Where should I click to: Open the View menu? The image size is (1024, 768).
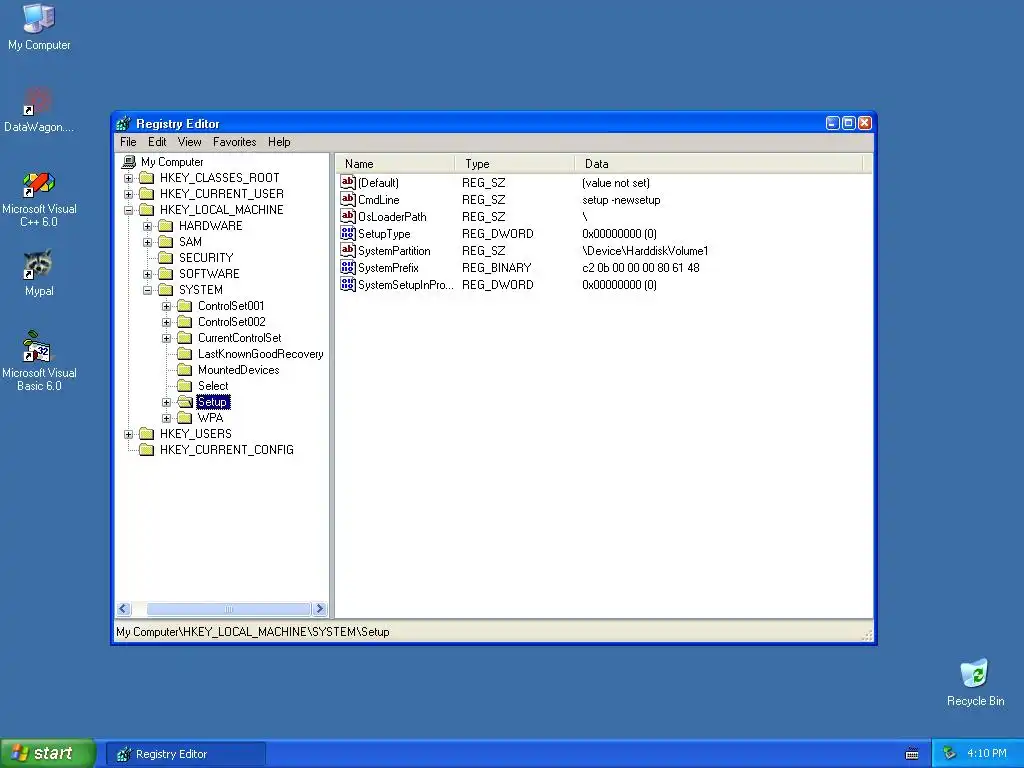(x=189, y=142)
